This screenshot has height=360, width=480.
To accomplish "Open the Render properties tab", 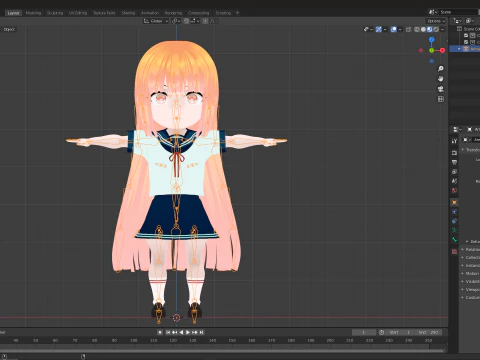I will 454,153.
